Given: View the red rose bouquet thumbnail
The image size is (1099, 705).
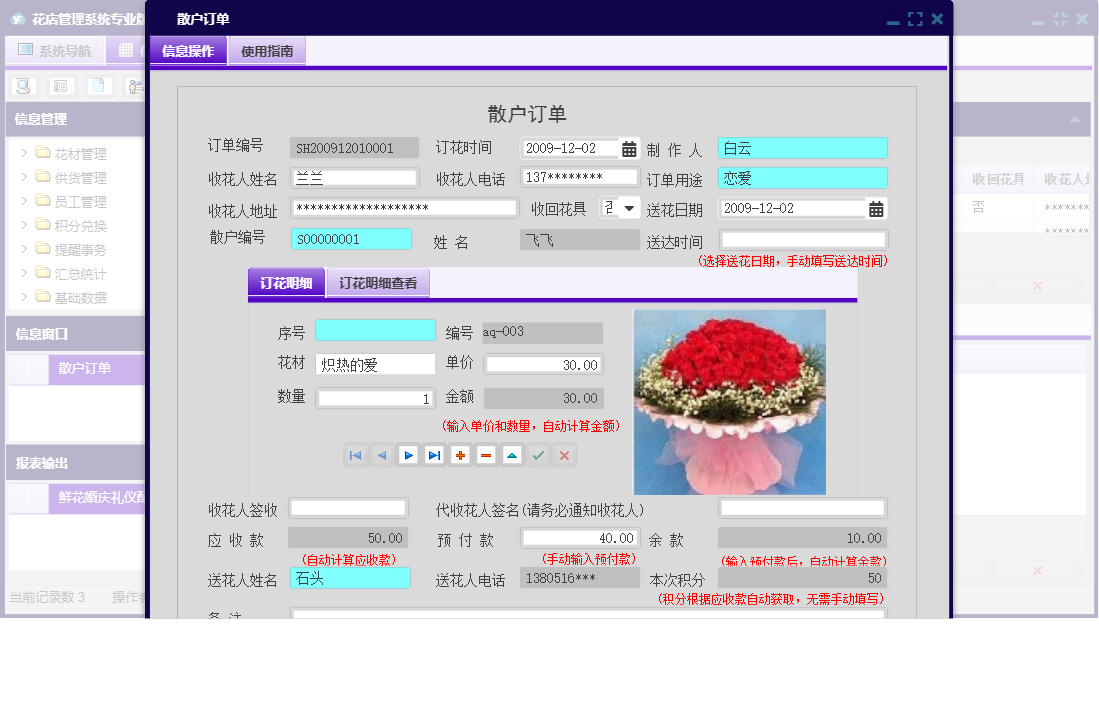Looking at the screenshot, I should (x=729, y=400).
